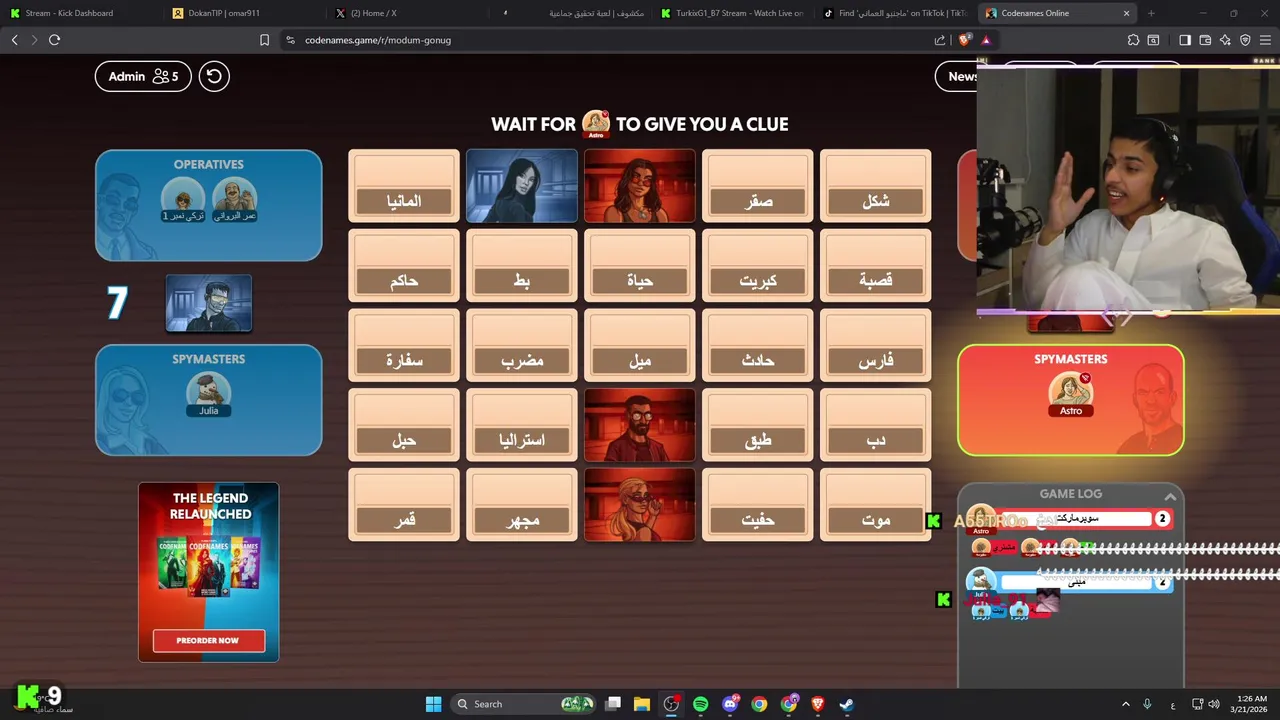Screen dimensions: 1280x720
Task: Pick the موت card
Action: click(x=876, y=506)
